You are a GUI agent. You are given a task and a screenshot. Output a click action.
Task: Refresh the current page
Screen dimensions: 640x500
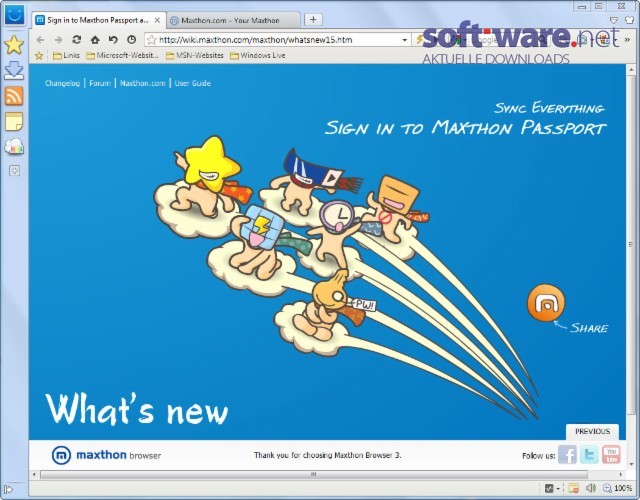click(76, 40)
